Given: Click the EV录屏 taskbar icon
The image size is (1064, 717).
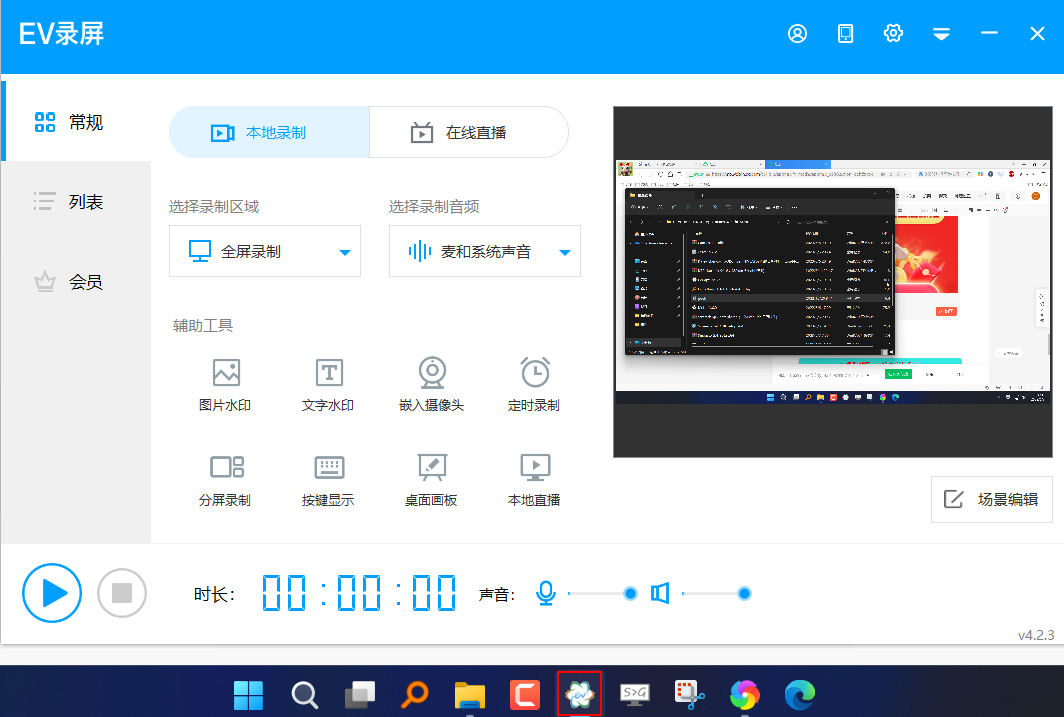Looking at the screenshot, I should tap(580, 693).
